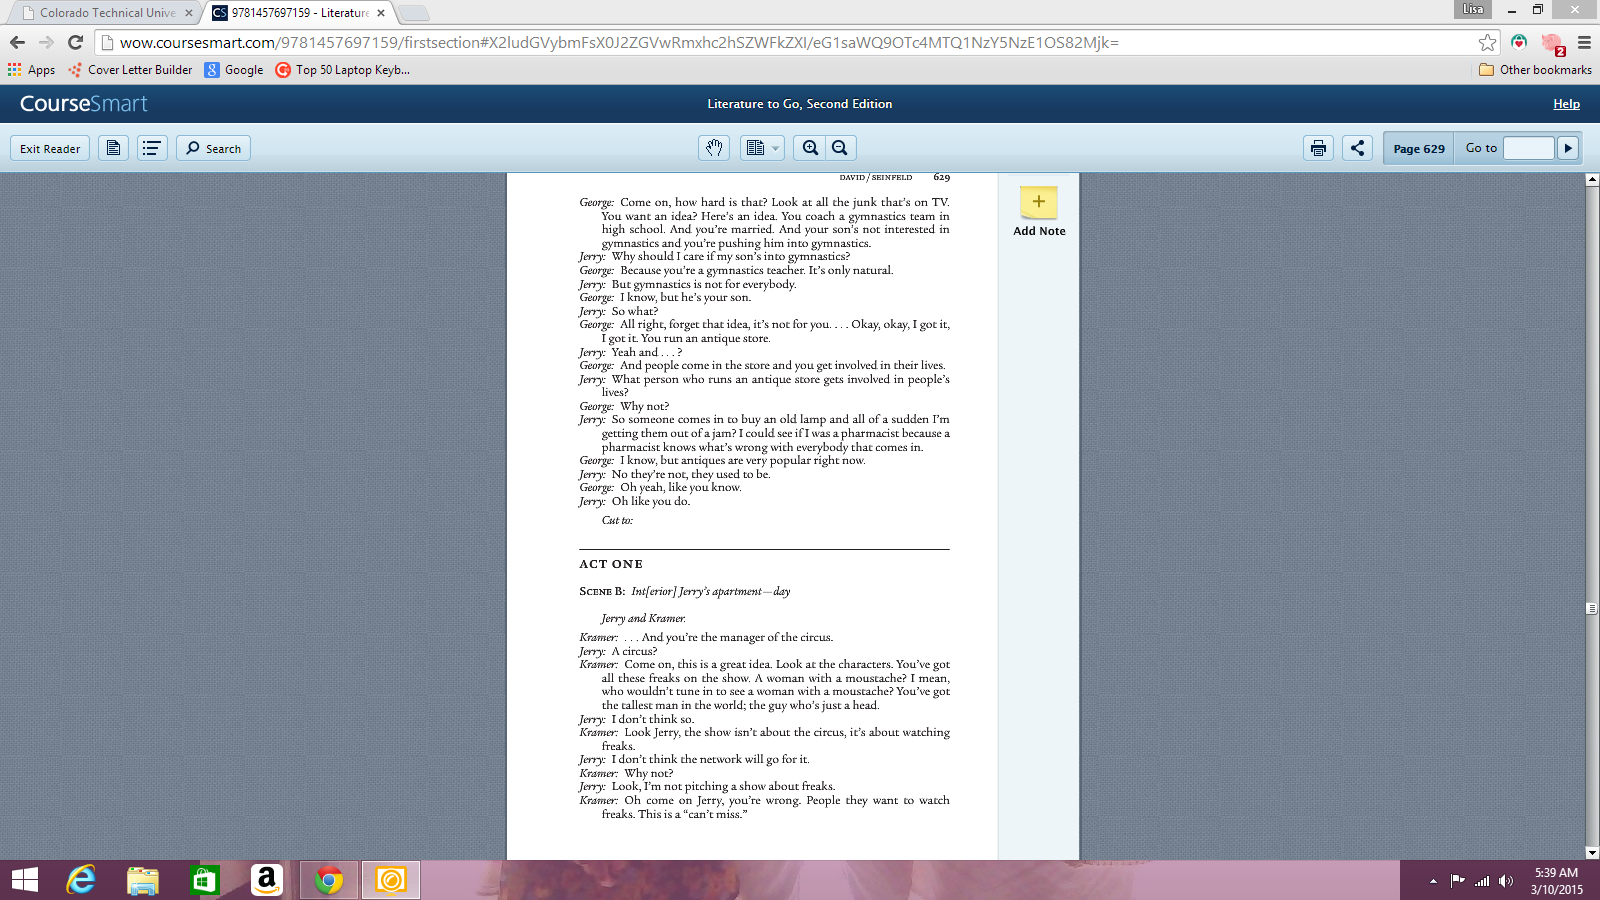
Task: Open the Top 50 Laptop Keyb... bookmark
Action: [343, 70]
